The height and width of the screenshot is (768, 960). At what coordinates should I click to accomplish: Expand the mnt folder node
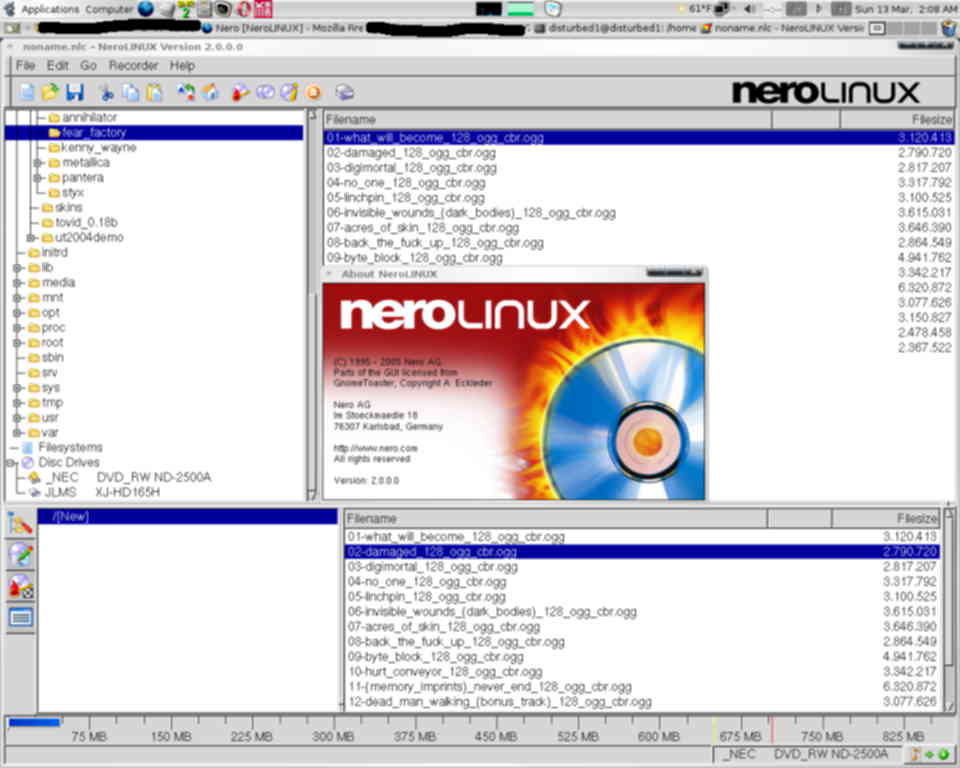click(x=18, y=298)
